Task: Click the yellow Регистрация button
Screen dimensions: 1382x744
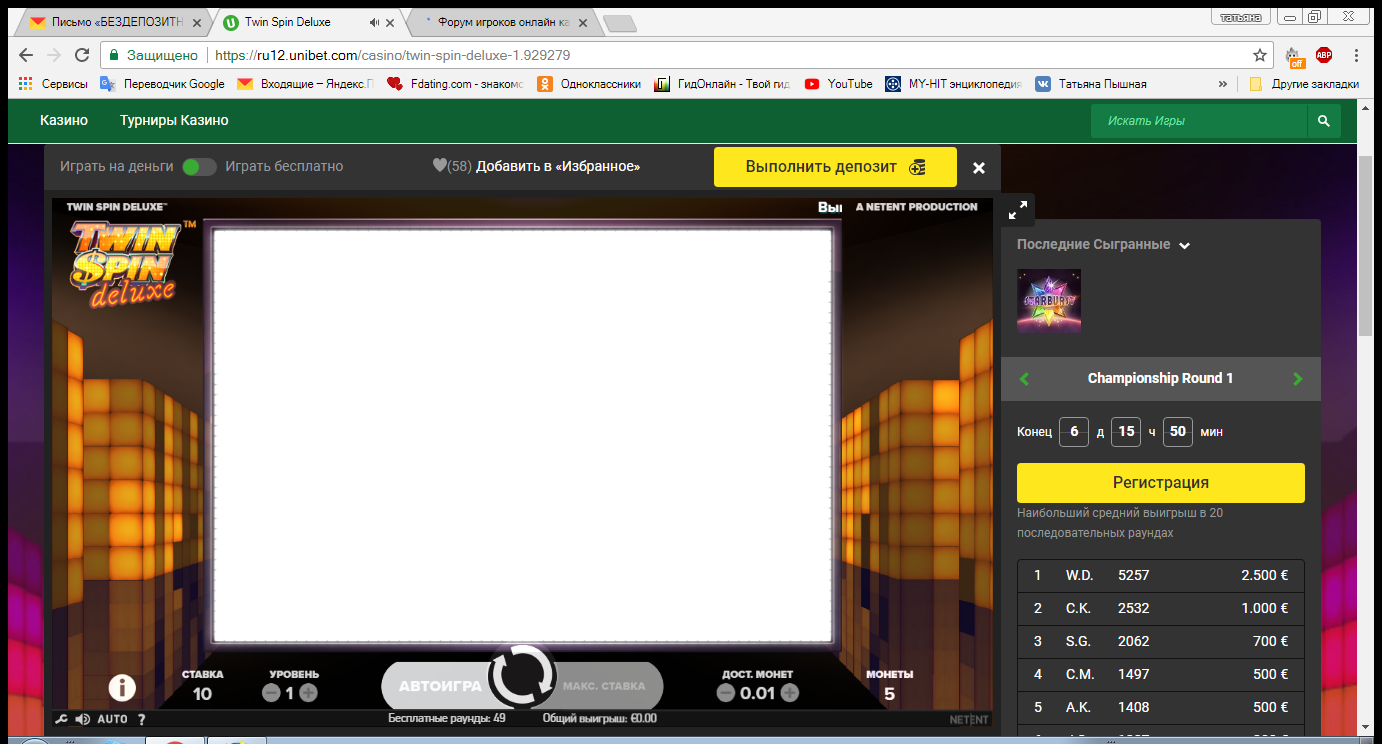Action: (1160, 483)
